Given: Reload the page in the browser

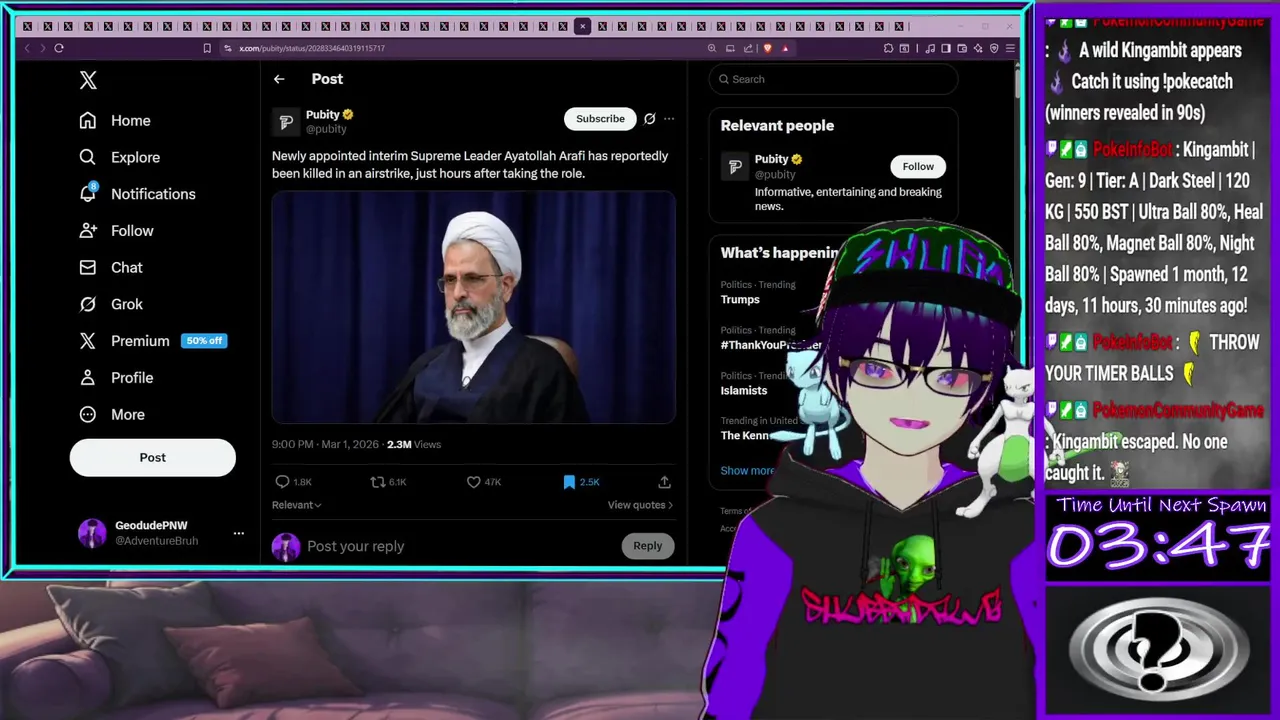Looking at the screenshot, I should (x=59, y=48).
